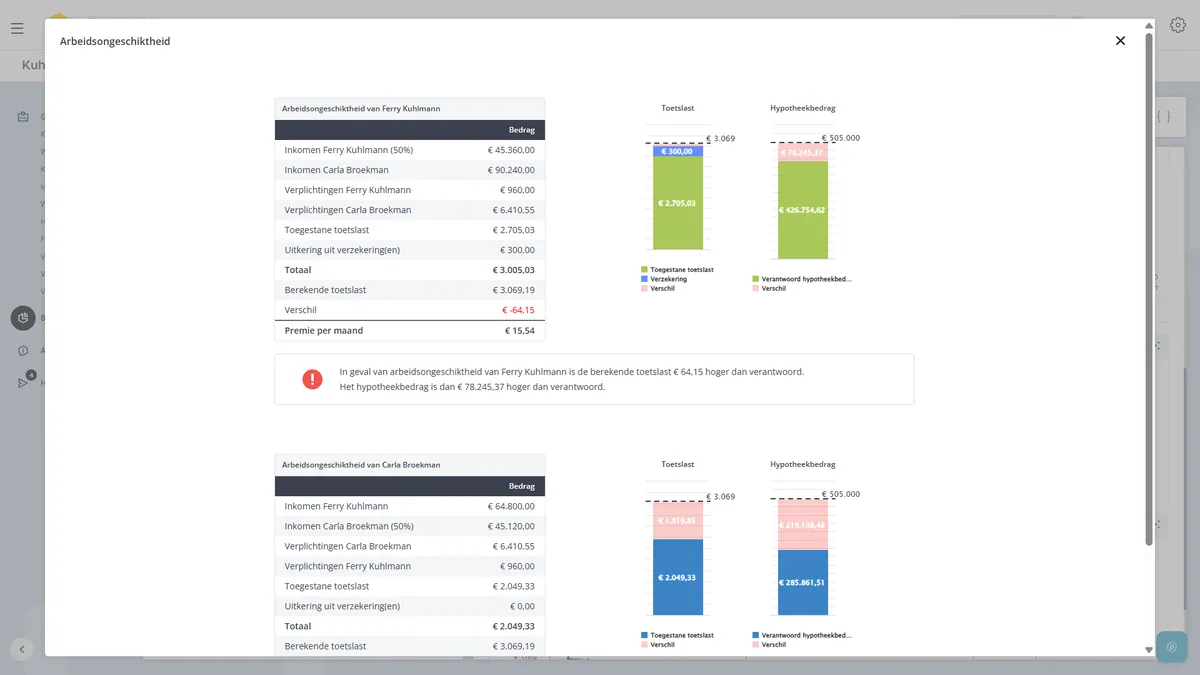This screenshot has height=675, width=1200.
Task: Click the "€ 0,00" insurance payout value
Action: click(x=522, y=606)
